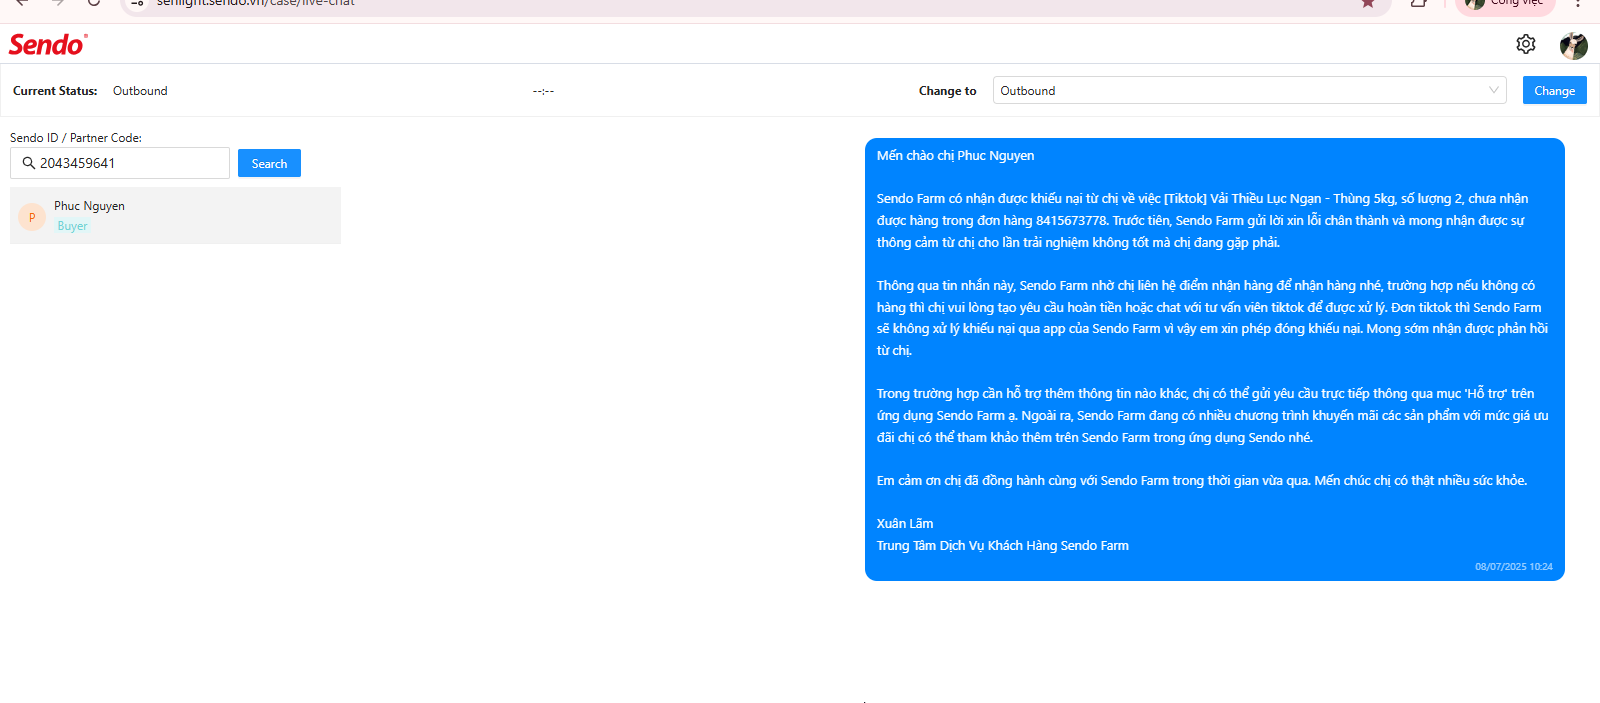Focus the Sendo ID / Partner Code input
The image size is (1600, 703).
pos(120,163)
